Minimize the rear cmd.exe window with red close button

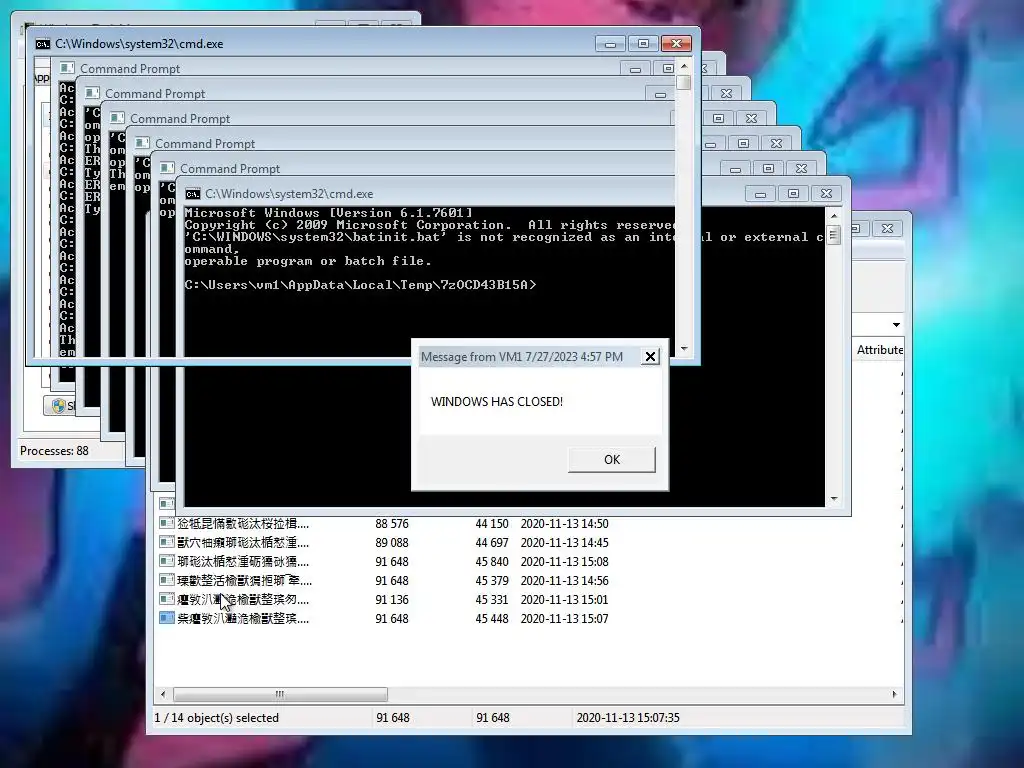click(610, 44)
